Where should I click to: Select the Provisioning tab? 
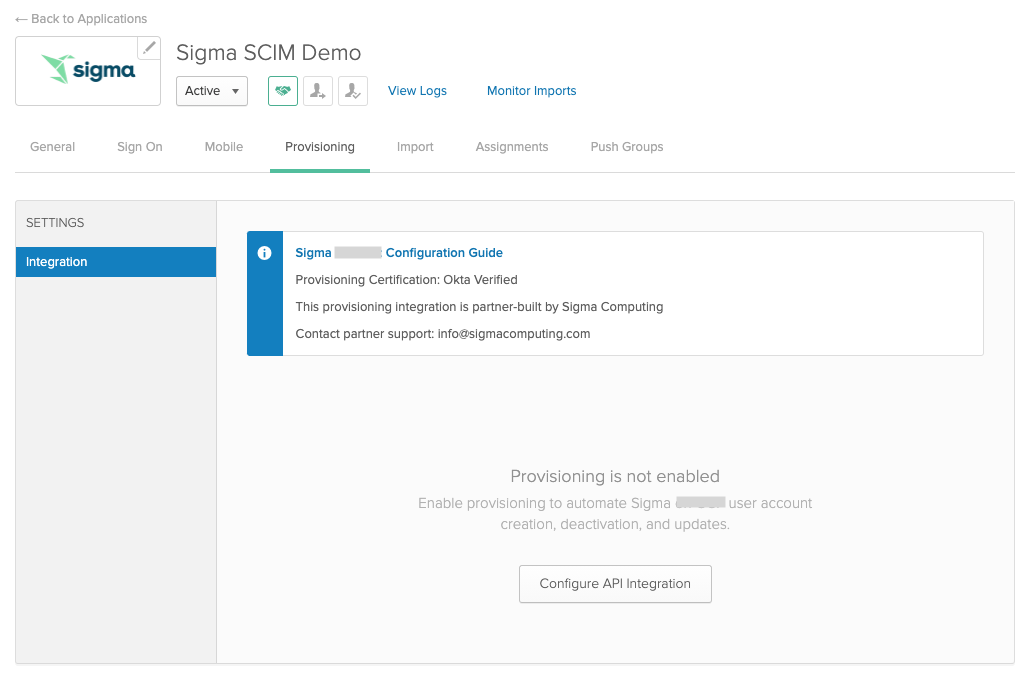click(320, 147)
